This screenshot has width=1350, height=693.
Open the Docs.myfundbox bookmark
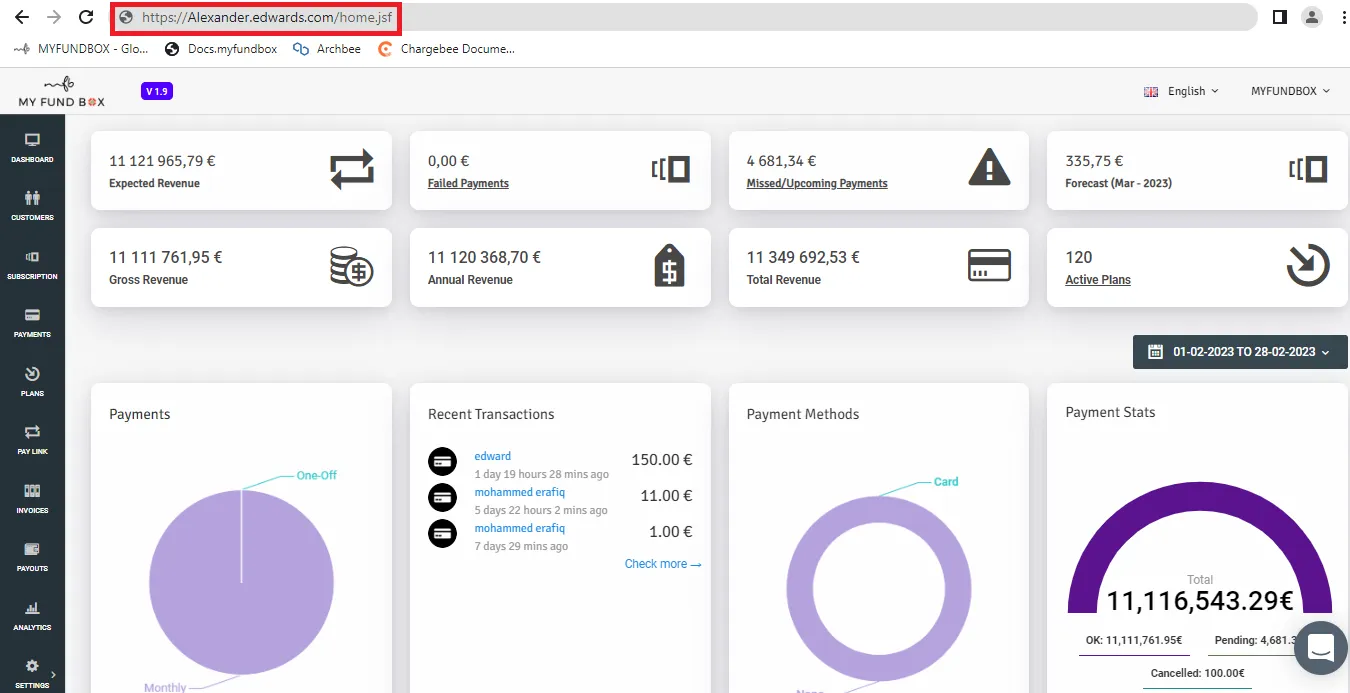221,49
